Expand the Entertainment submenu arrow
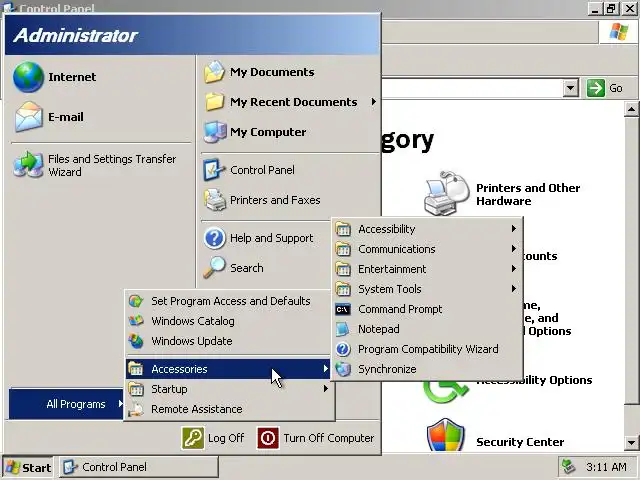 514,269
